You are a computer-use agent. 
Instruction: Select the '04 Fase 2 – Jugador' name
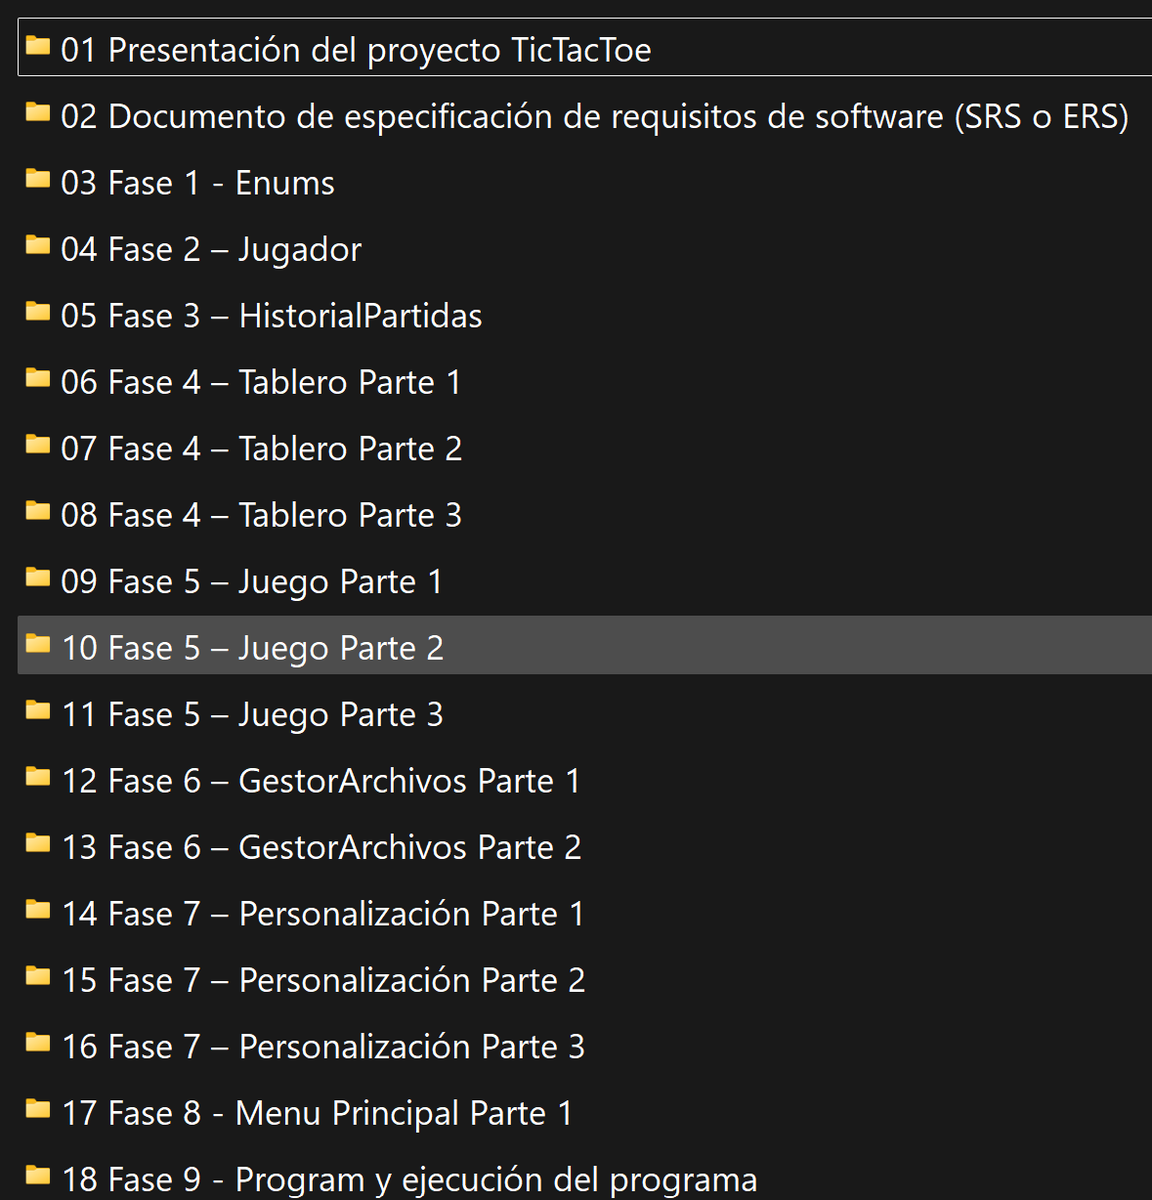point(211,249)
